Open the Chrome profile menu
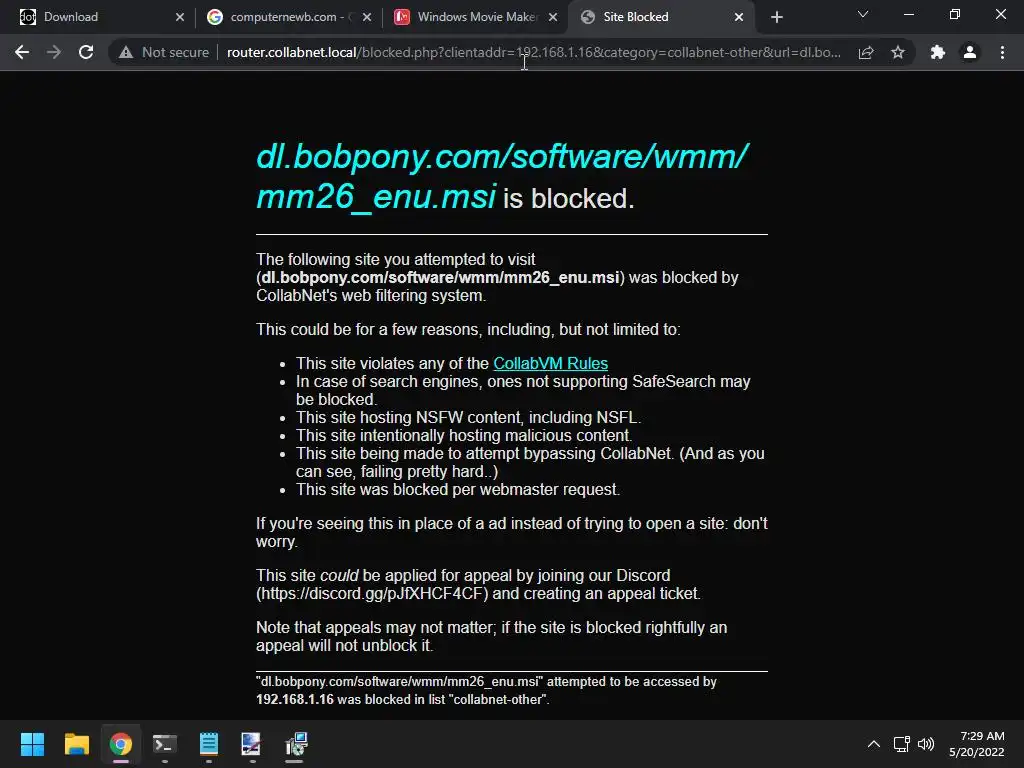Screen dimensions: 1024x768 point(970,52)
